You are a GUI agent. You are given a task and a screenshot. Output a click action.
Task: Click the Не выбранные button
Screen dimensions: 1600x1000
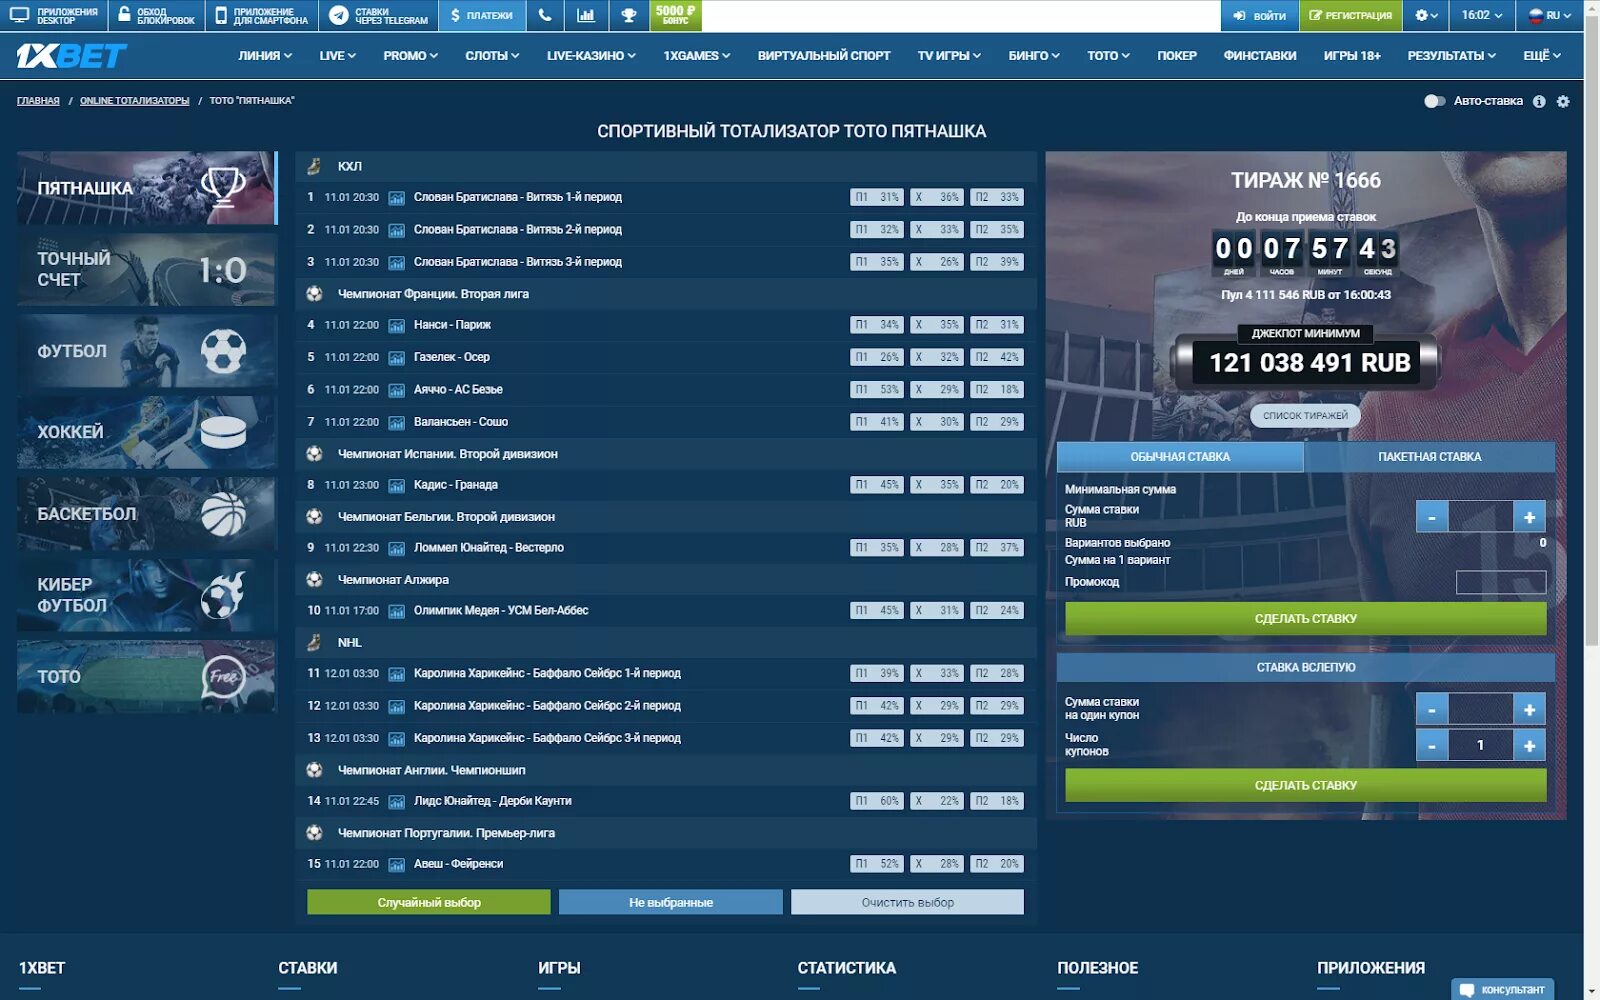click(x=671, y=902)
